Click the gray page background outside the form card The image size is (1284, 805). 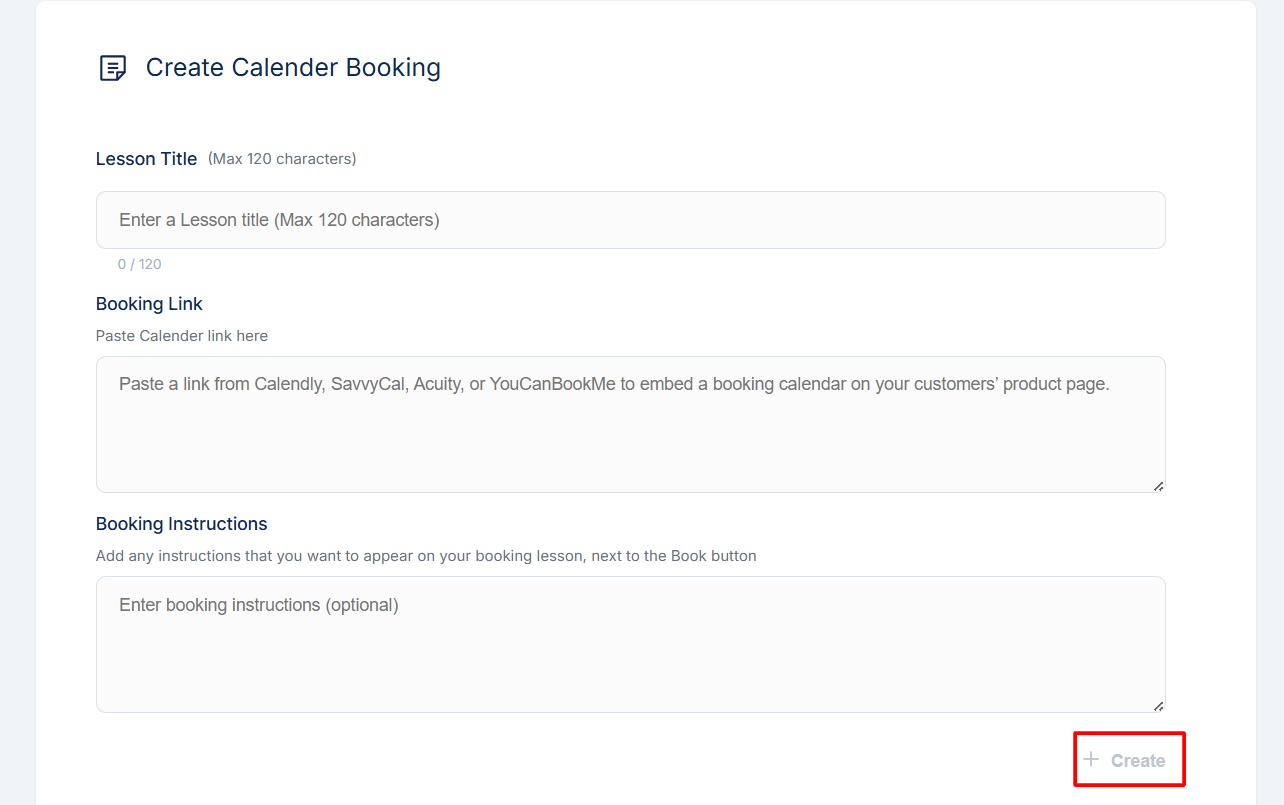(x=17, y=400)
